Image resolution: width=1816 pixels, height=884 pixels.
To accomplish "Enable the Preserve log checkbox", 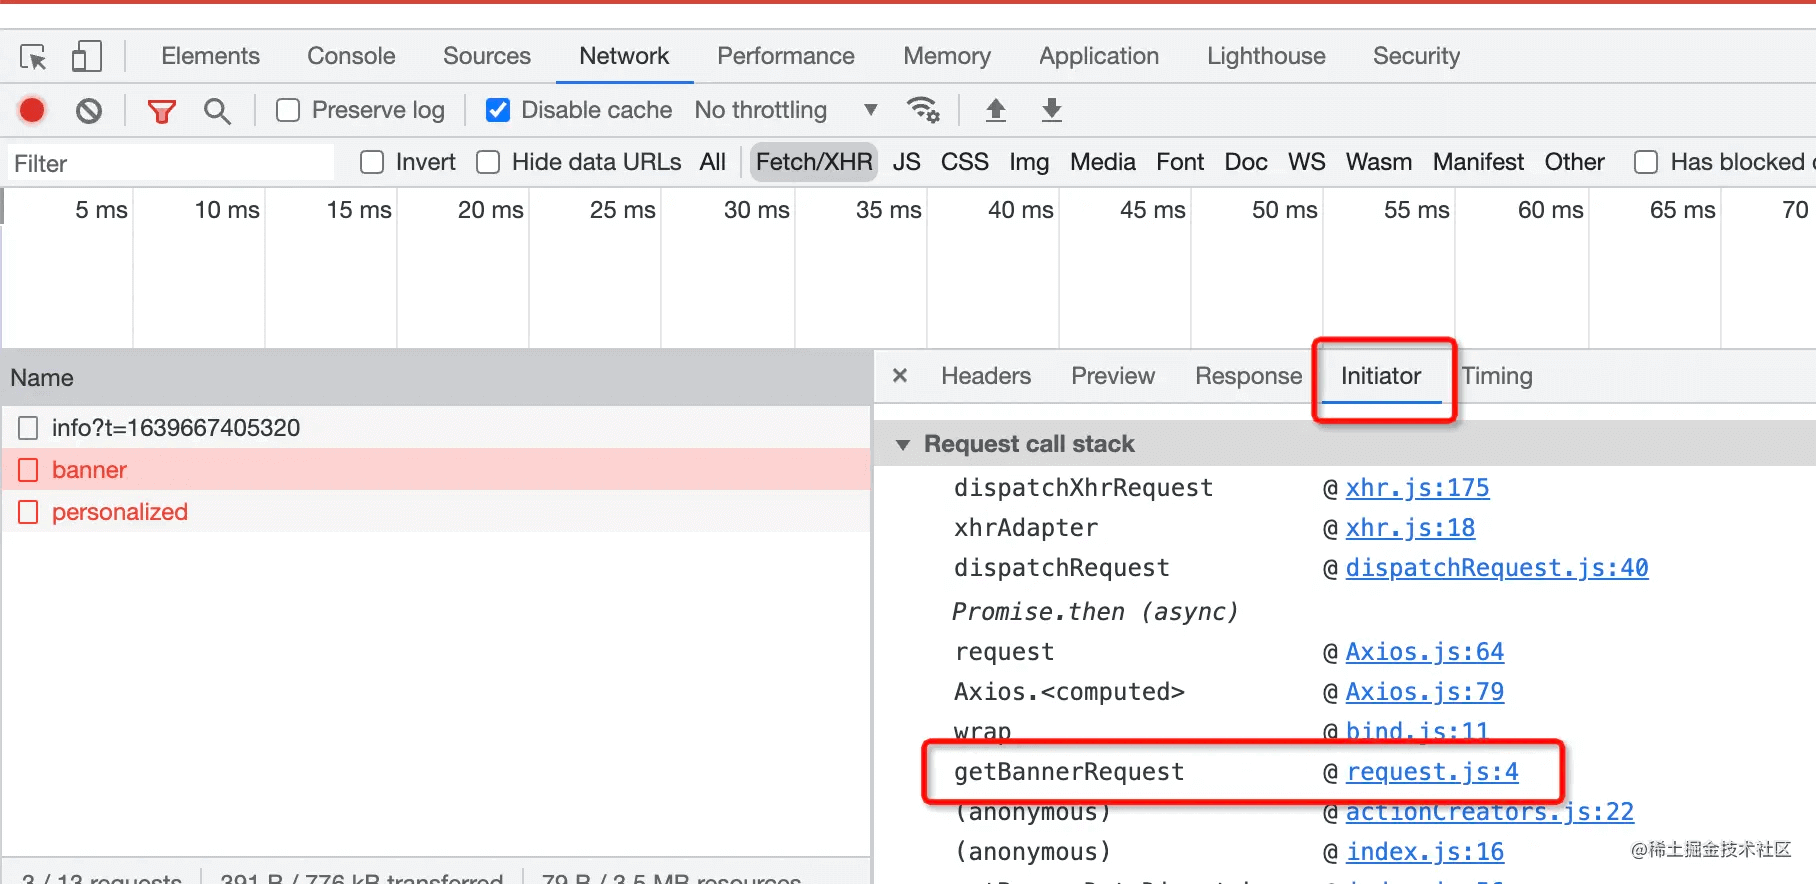I will pyautogui.click(x=288, y=110).
